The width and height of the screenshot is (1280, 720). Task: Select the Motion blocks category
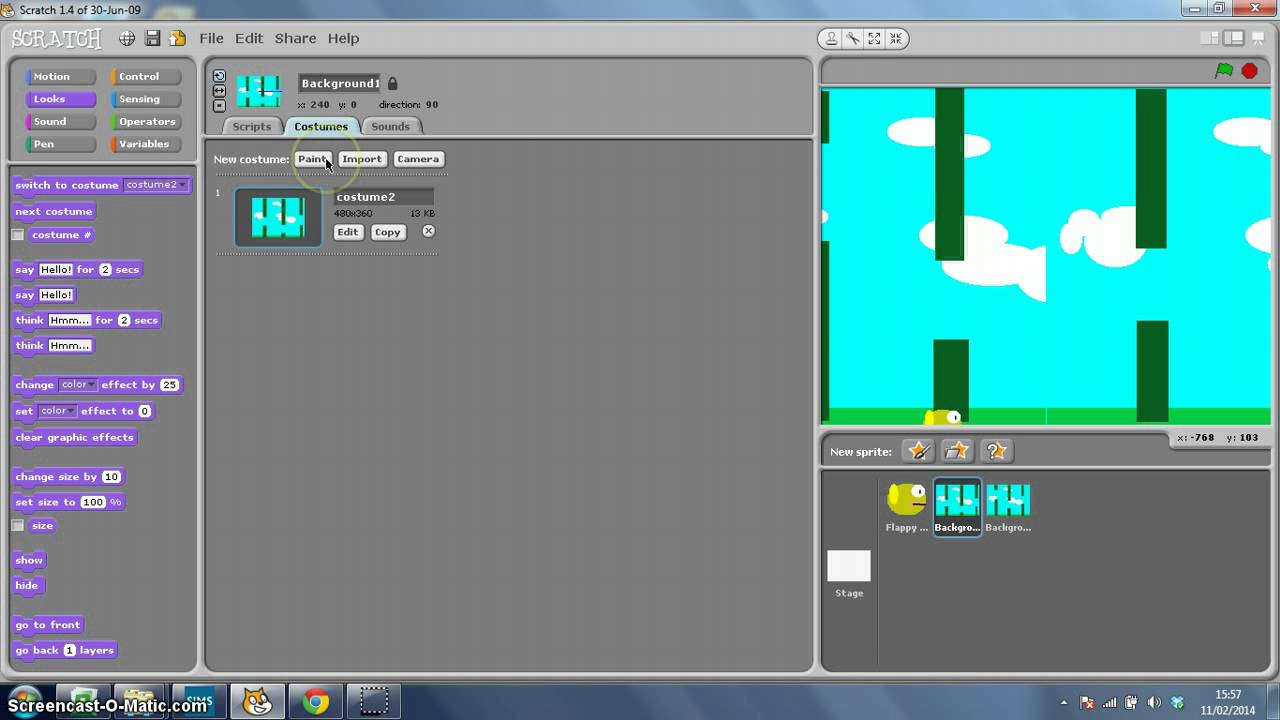tap(52, 76)
